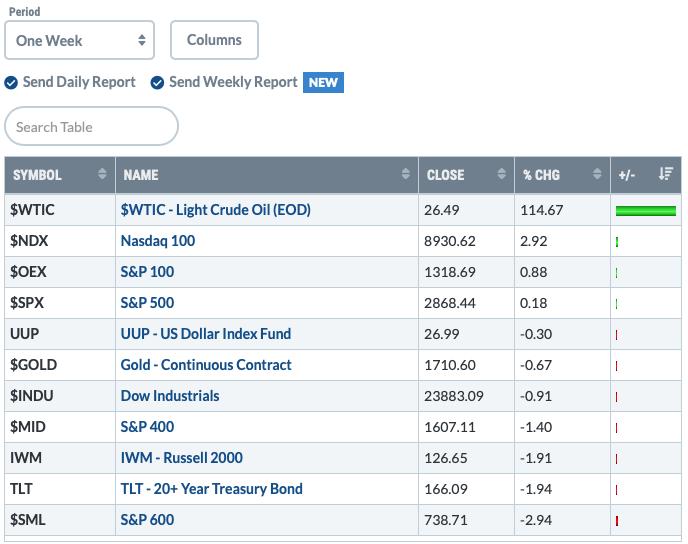Click the Columns button
Screen dimensions: 688x544
[214, 40]
